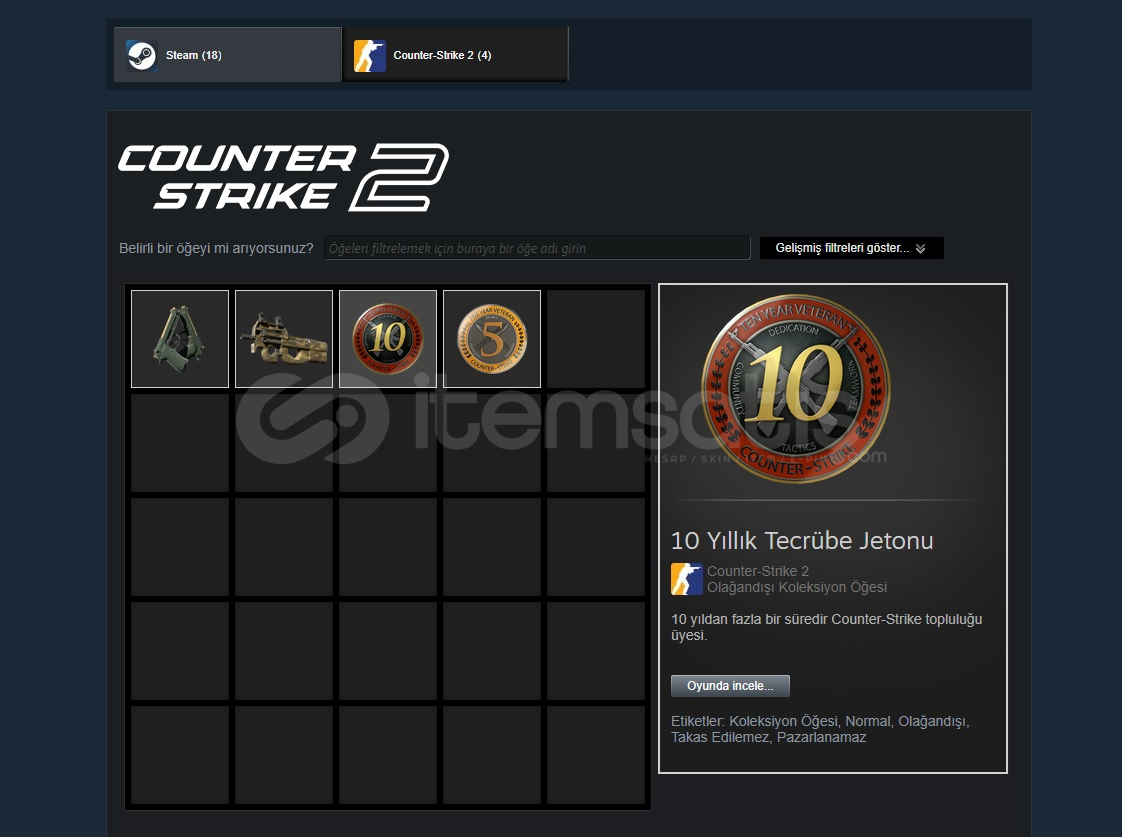Click the large Ten Year Veteran coin image
Image resolution: width=1122 pixels, height=837 pixels.
(x=795, y=388)
